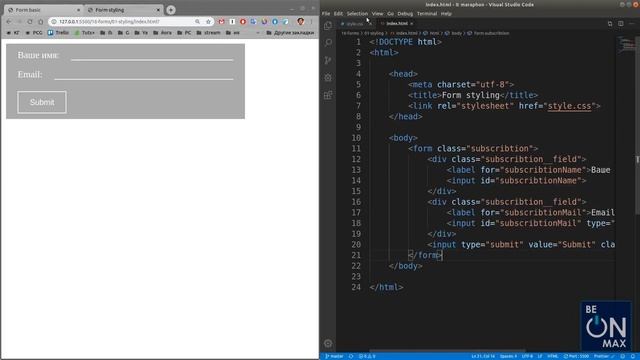Open the Gmail extension icon in Chrome

tap(221, 21)
